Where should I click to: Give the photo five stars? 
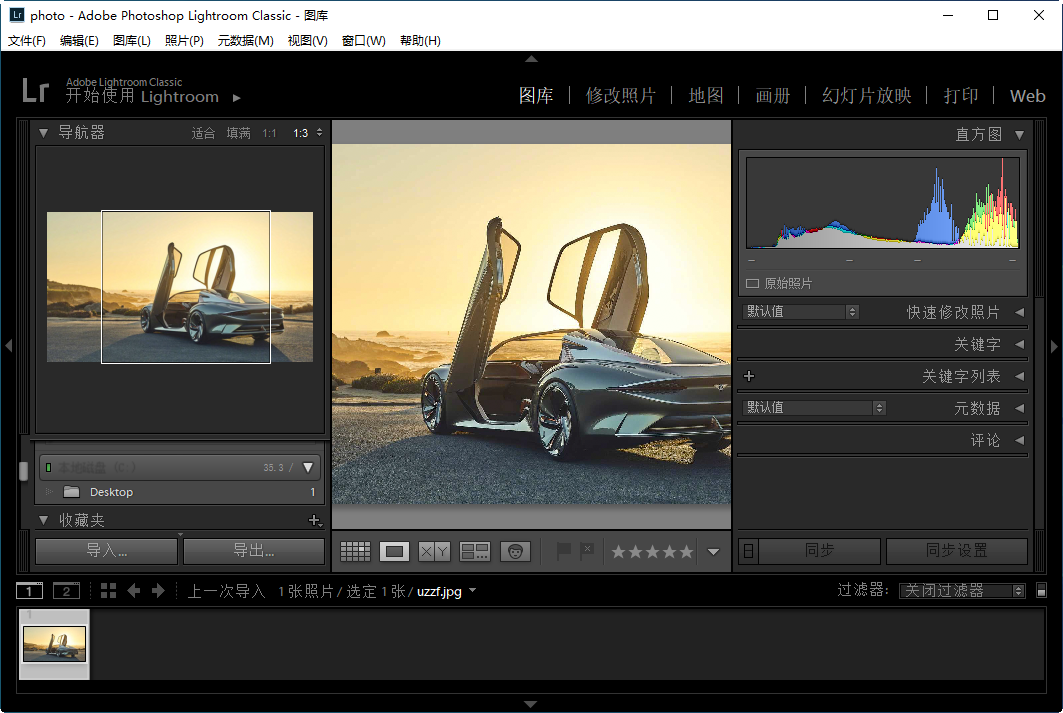tap(687, 551)
